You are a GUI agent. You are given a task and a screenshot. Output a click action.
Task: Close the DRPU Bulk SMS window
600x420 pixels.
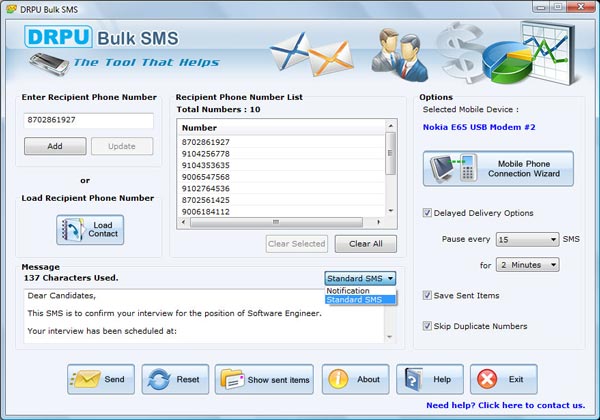tap(580, 7)
